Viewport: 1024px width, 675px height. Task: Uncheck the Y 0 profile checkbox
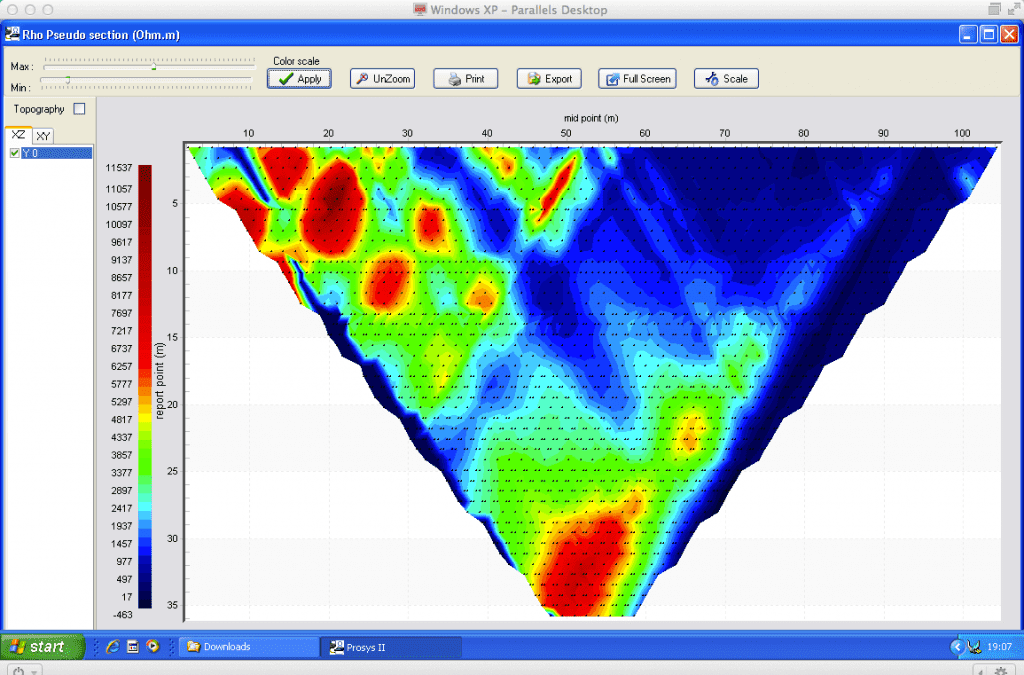pos(15,153)
